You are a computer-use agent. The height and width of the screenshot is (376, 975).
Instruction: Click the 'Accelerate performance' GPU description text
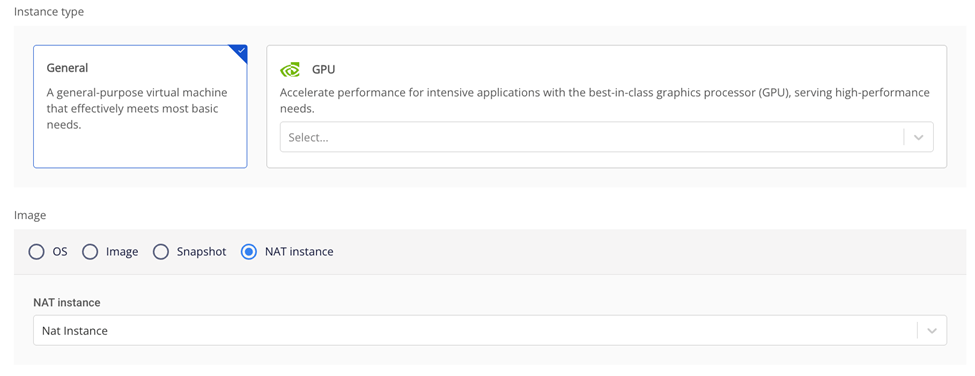(x=604, y=100)
